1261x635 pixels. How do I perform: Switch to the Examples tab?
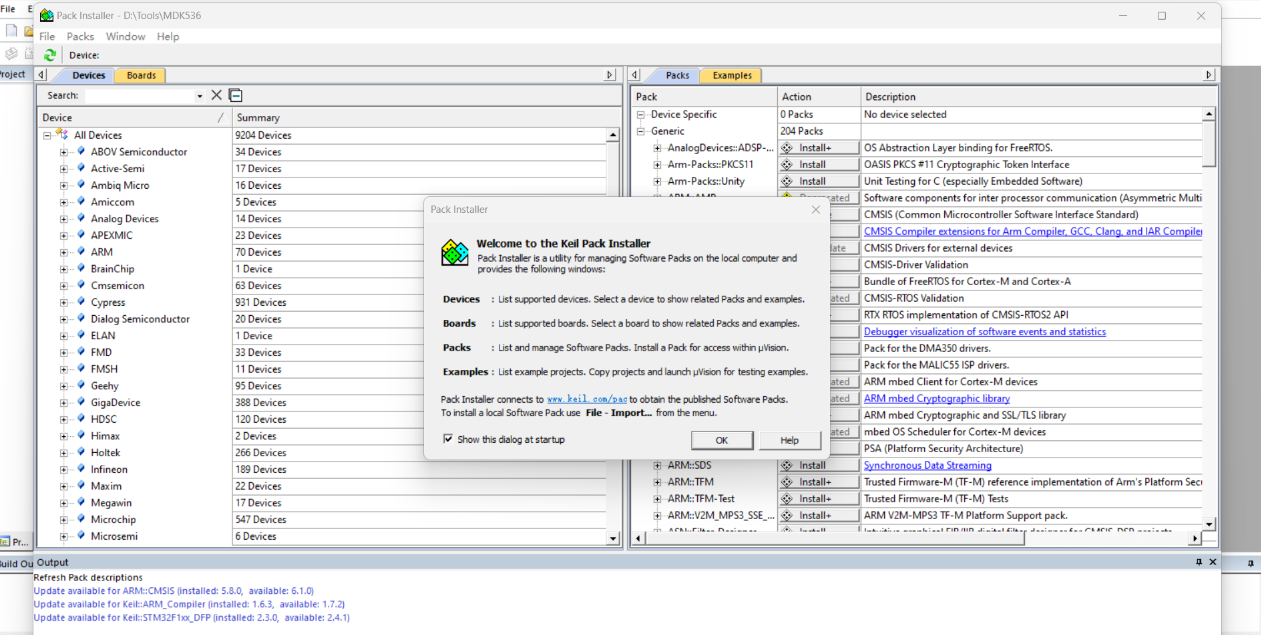(x=732, y=75)
